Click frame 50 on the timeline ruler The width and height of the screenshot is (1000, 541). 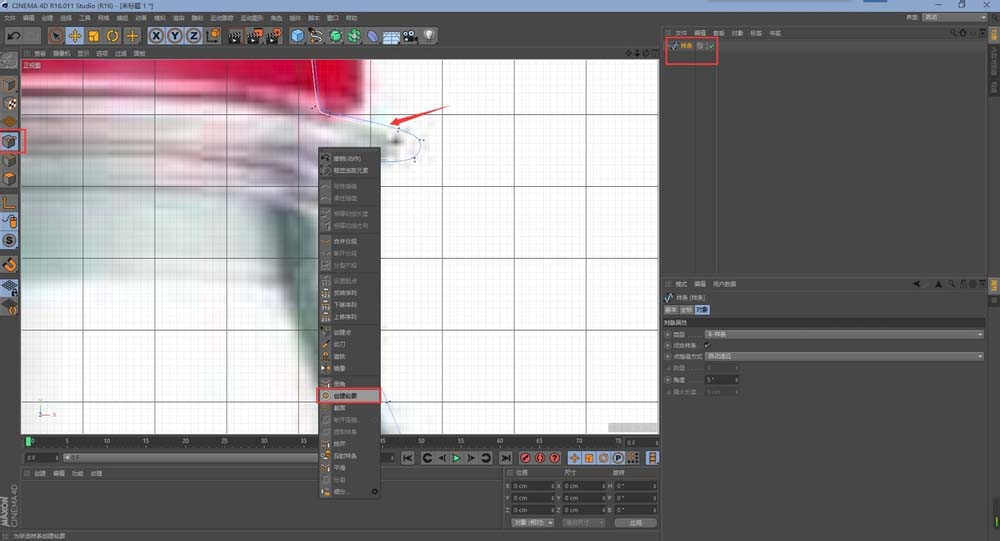coord(421,440)
